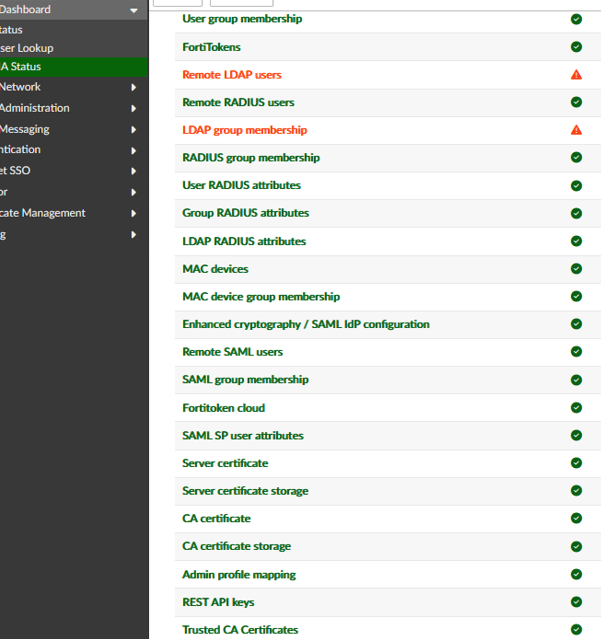Open User Lookup in sidebar
The width and height of the screenshot is (601, 639).
[73, 48]
